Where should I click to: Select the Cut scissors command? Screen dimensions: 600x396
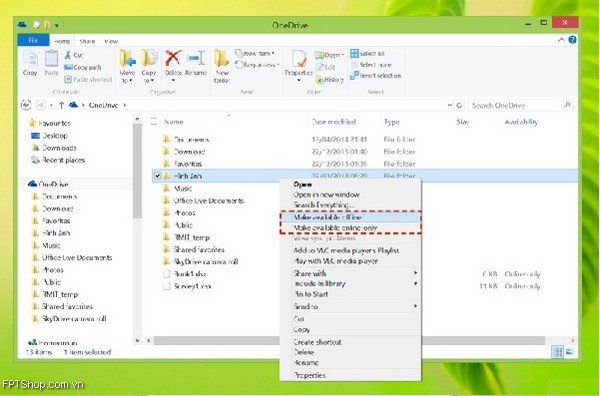coord(73,55)
